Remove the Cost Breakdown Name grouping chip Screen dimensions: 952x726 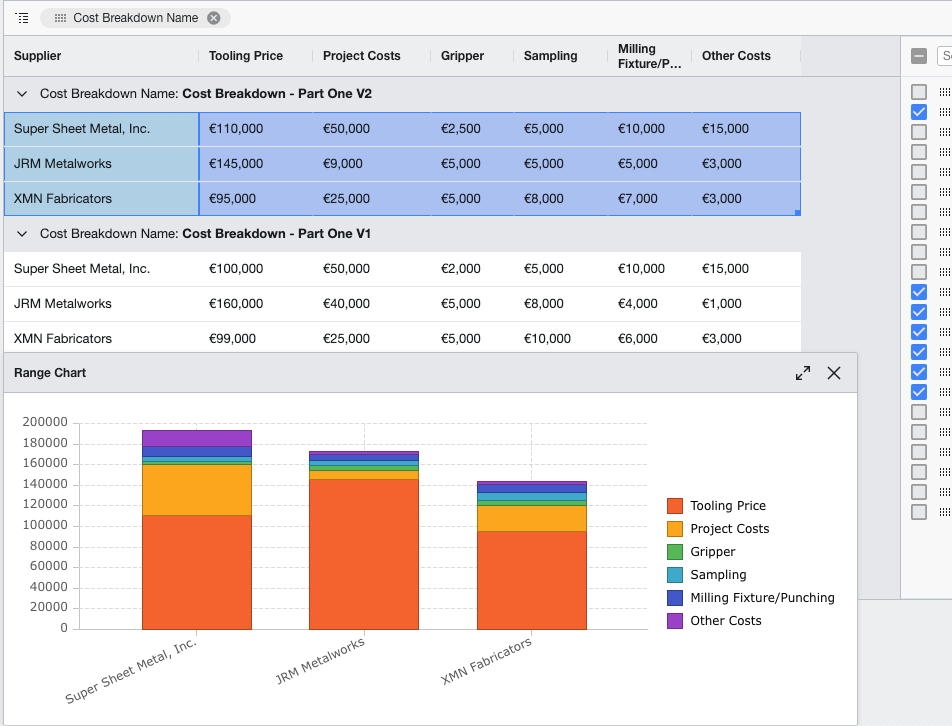(215, 18)
